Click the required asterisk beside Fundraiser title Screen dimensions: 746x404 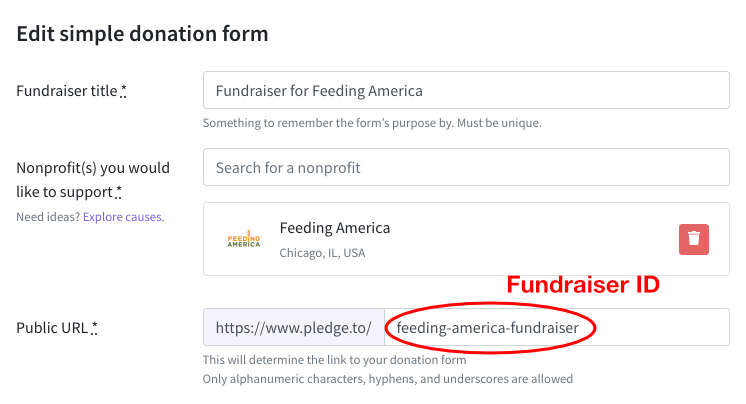[124, 91]
